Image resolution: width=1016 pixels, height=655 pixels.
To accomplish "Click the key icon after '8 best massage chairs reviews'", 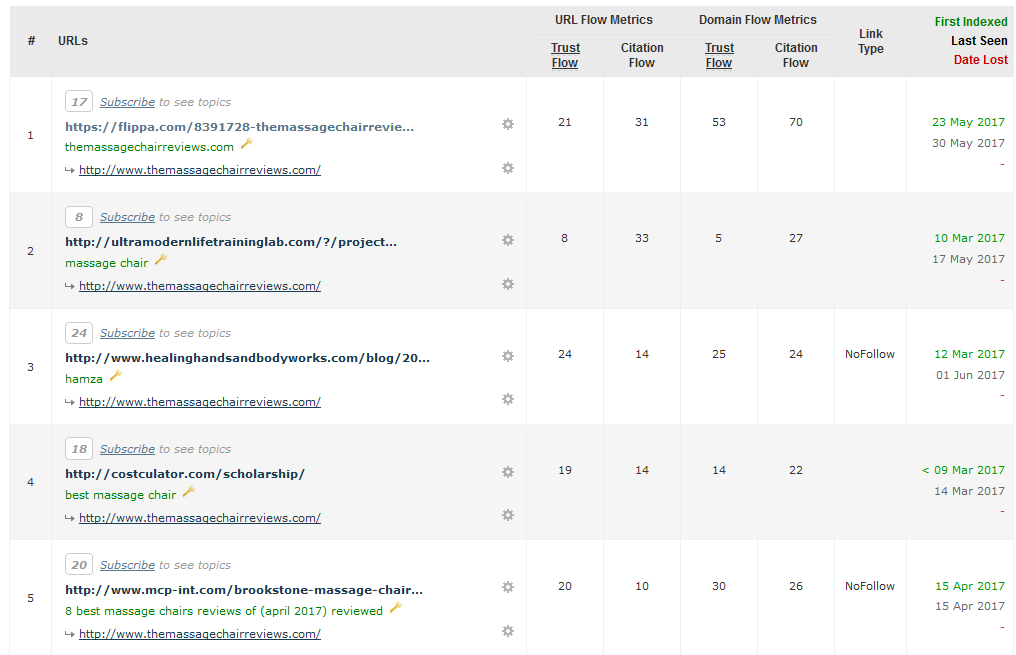I will click(395, 608).
